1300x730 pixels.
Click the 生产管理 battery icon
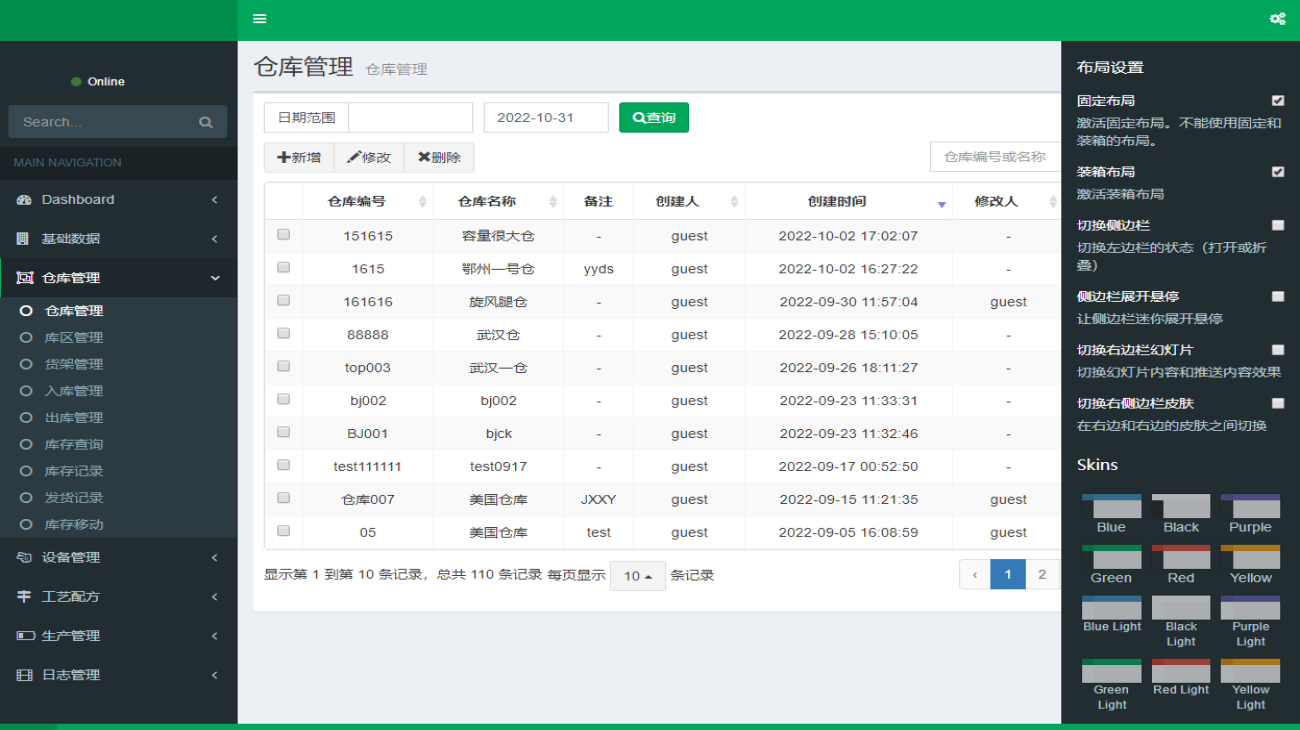25,636
